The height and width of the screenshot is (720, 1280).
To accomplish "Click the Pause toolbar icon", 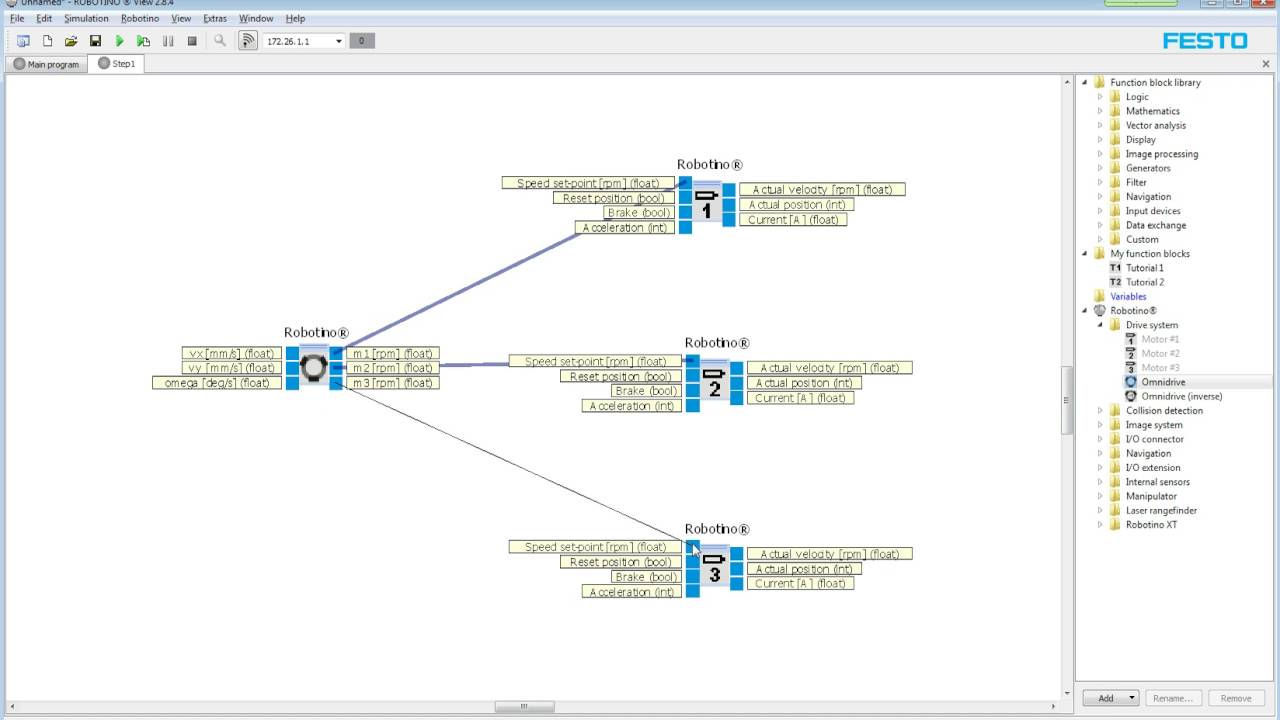I will coord(168,41).
